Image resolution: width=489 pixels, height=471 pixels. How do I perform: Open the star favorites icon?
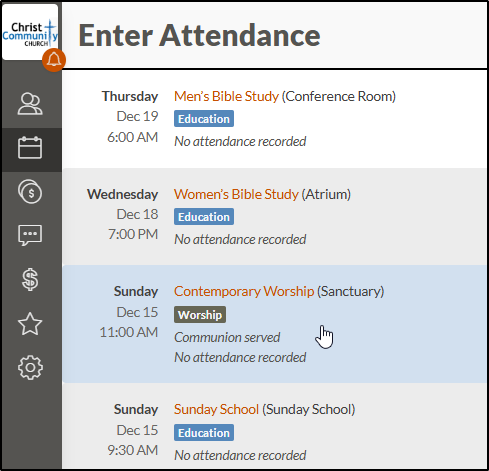pyautogui.click(x=30, y=324)
